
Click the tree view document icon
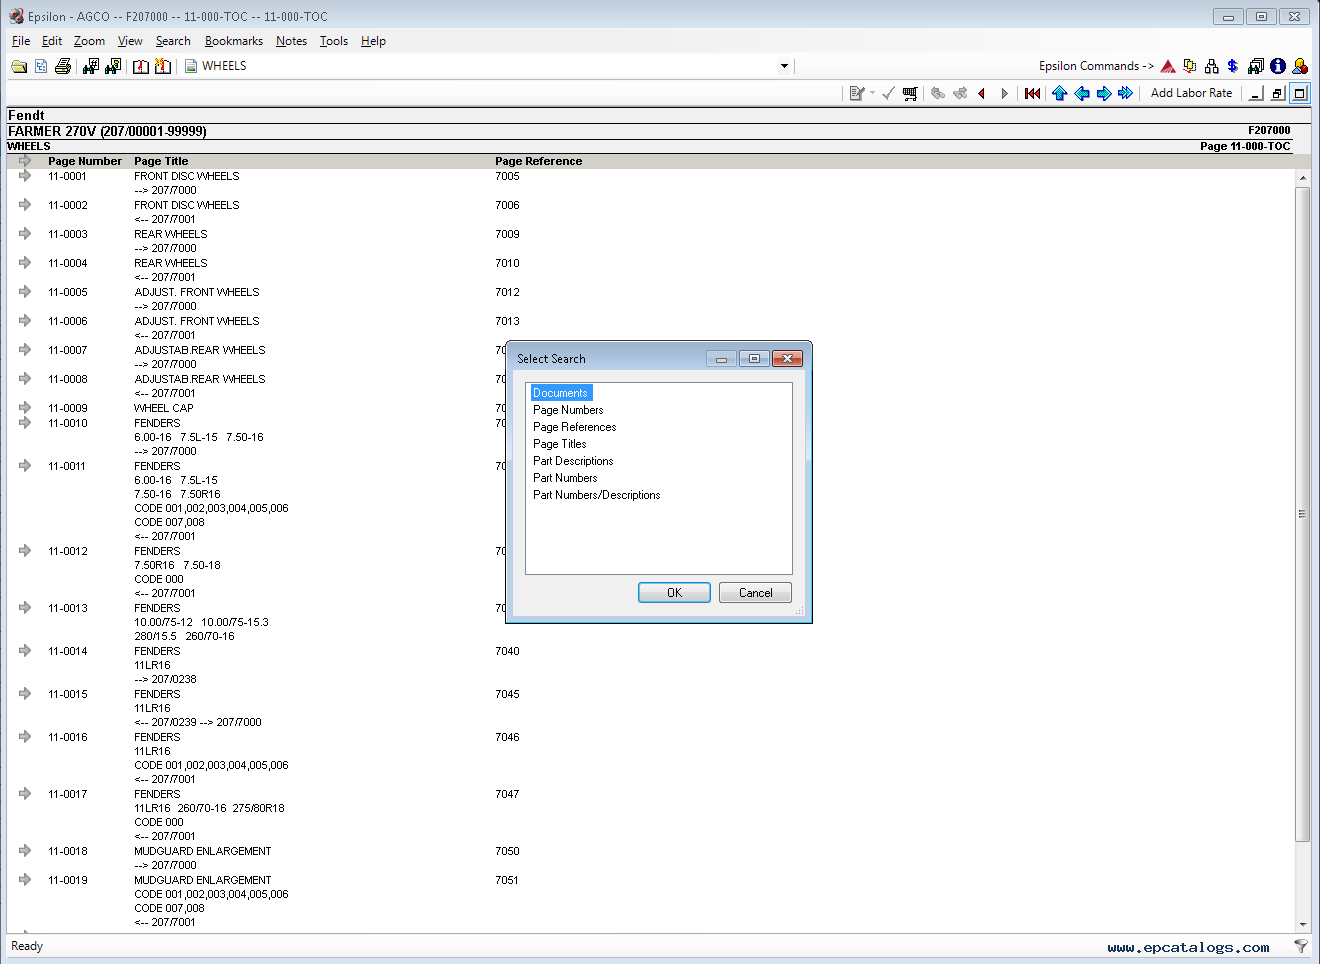pyautogui.click(x=41, y=66)
